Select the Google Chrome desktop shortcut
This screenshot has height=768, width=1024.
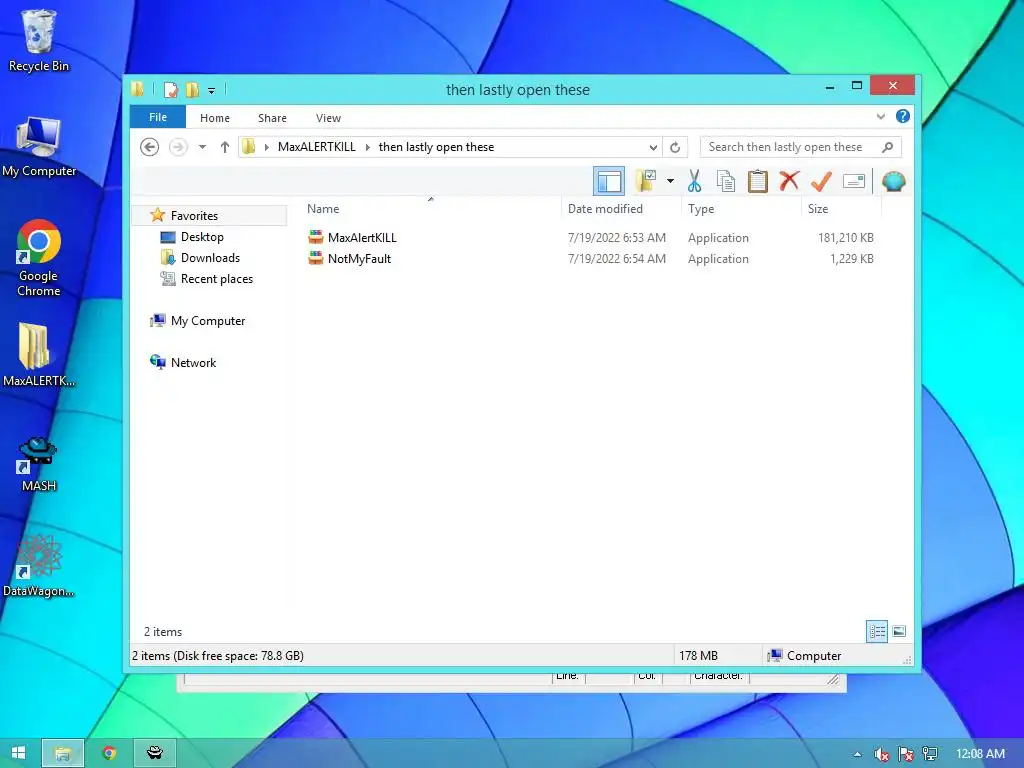[39, 259]
